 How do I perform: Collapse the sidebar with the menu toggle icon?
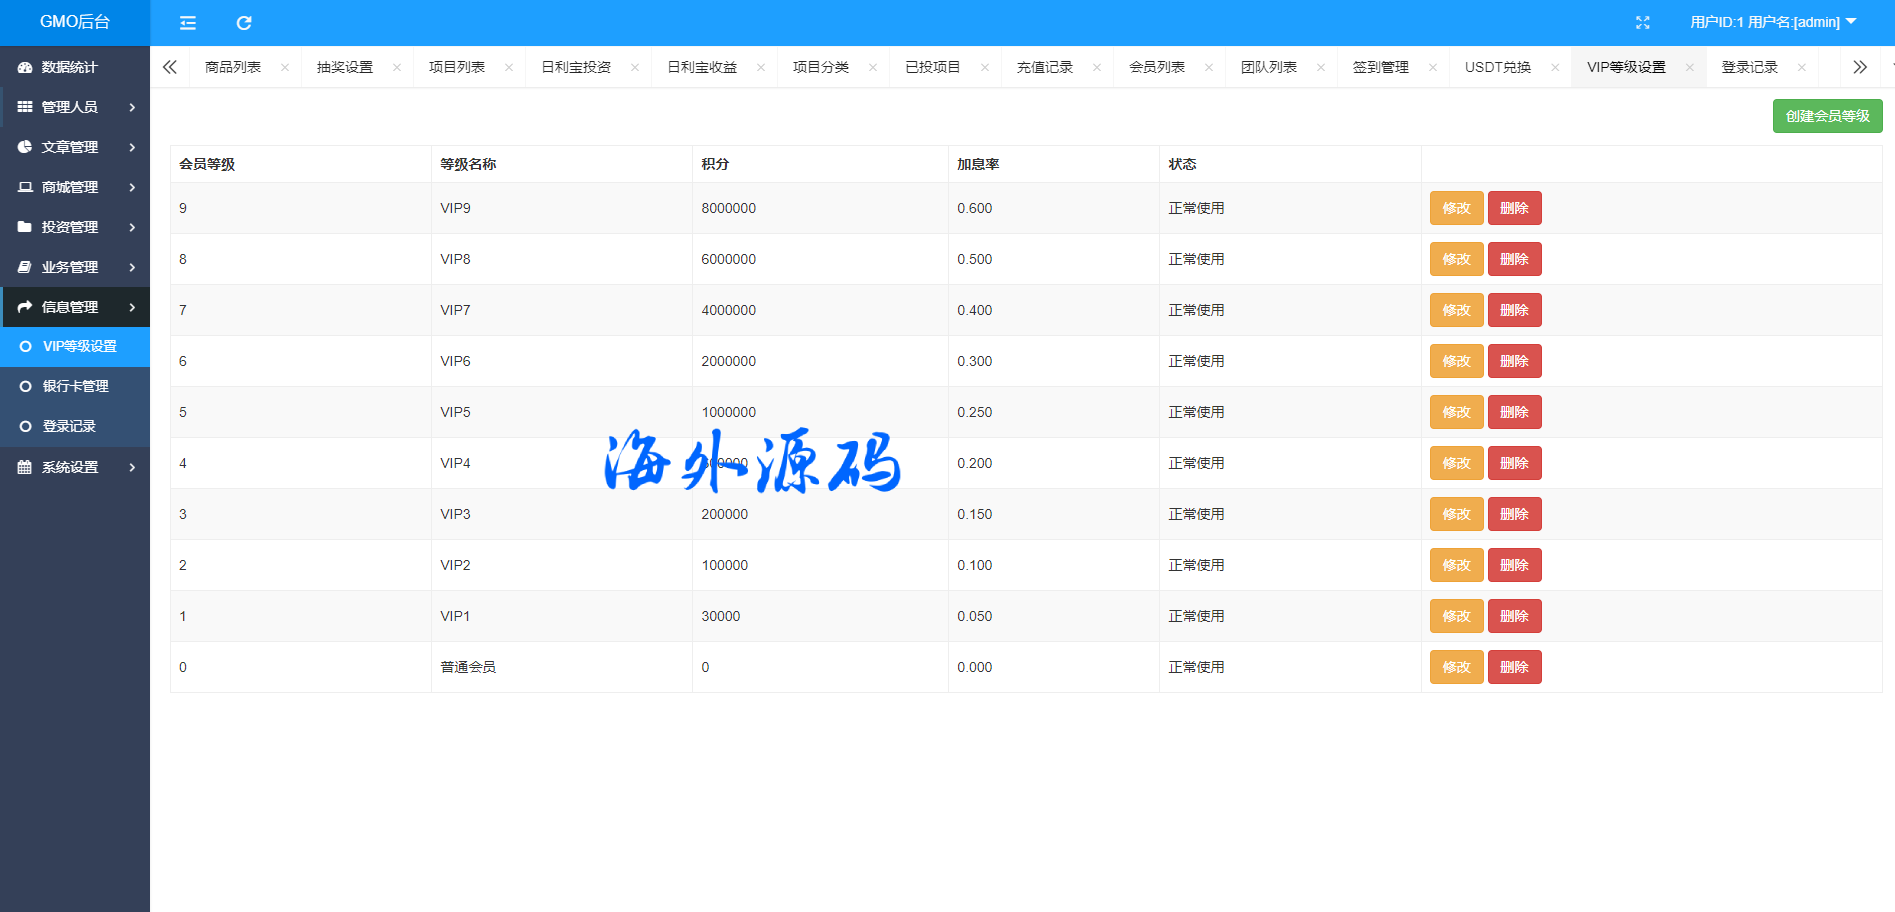188,23
